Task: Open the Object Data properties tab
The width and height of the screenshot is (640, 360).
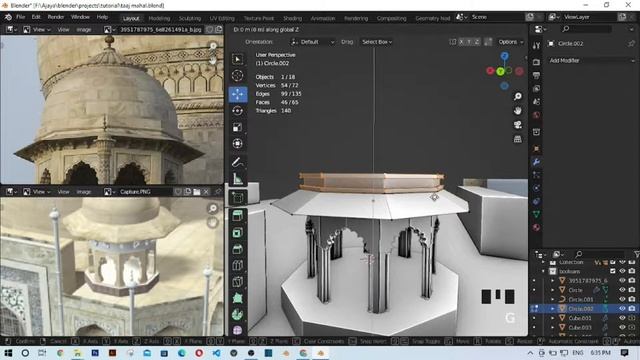Action: 536,214
